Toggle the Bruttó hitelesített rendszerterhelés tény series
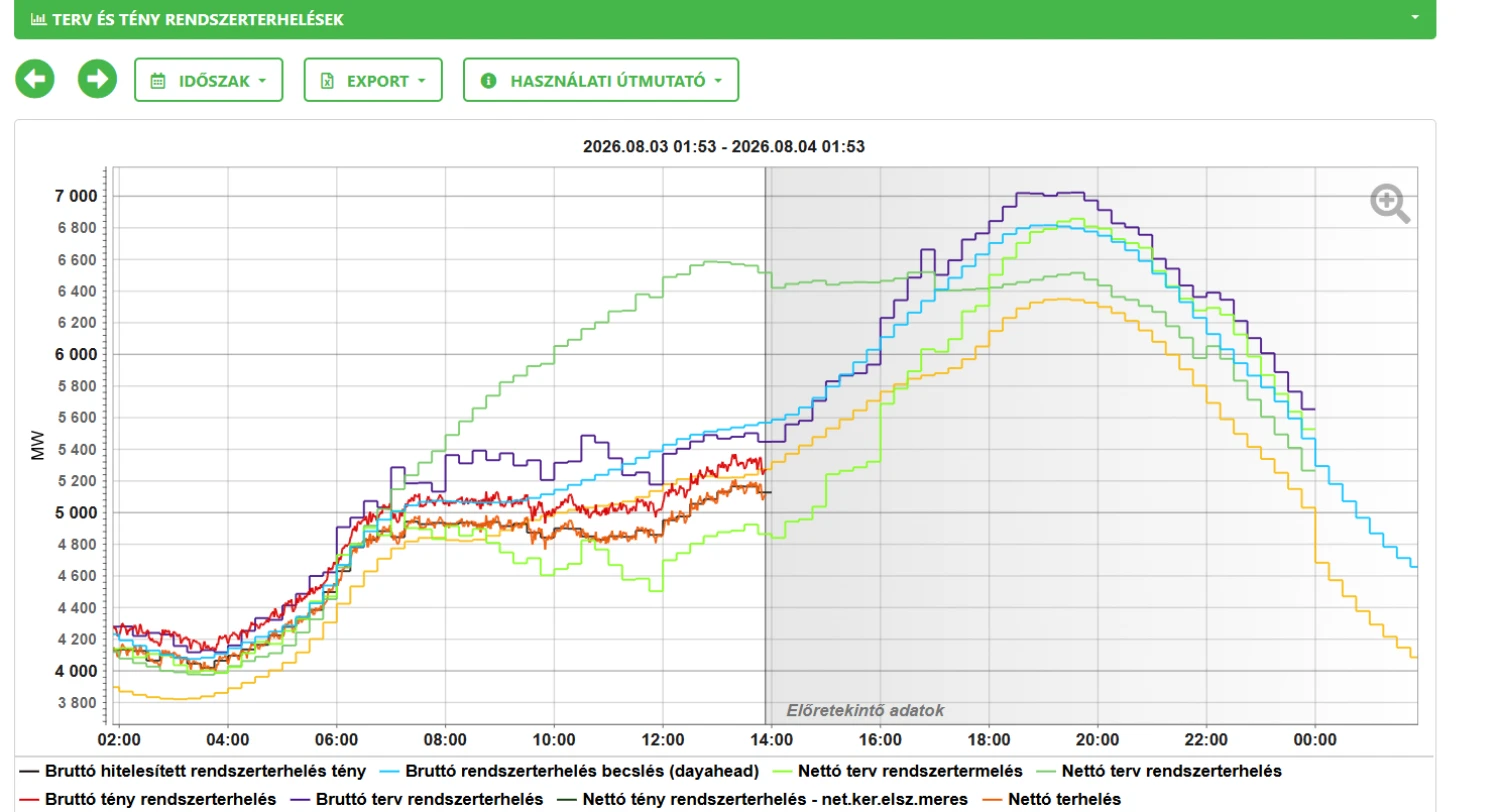The height and width of the screenshot is (812, 1500). click(x=193, y=771)
